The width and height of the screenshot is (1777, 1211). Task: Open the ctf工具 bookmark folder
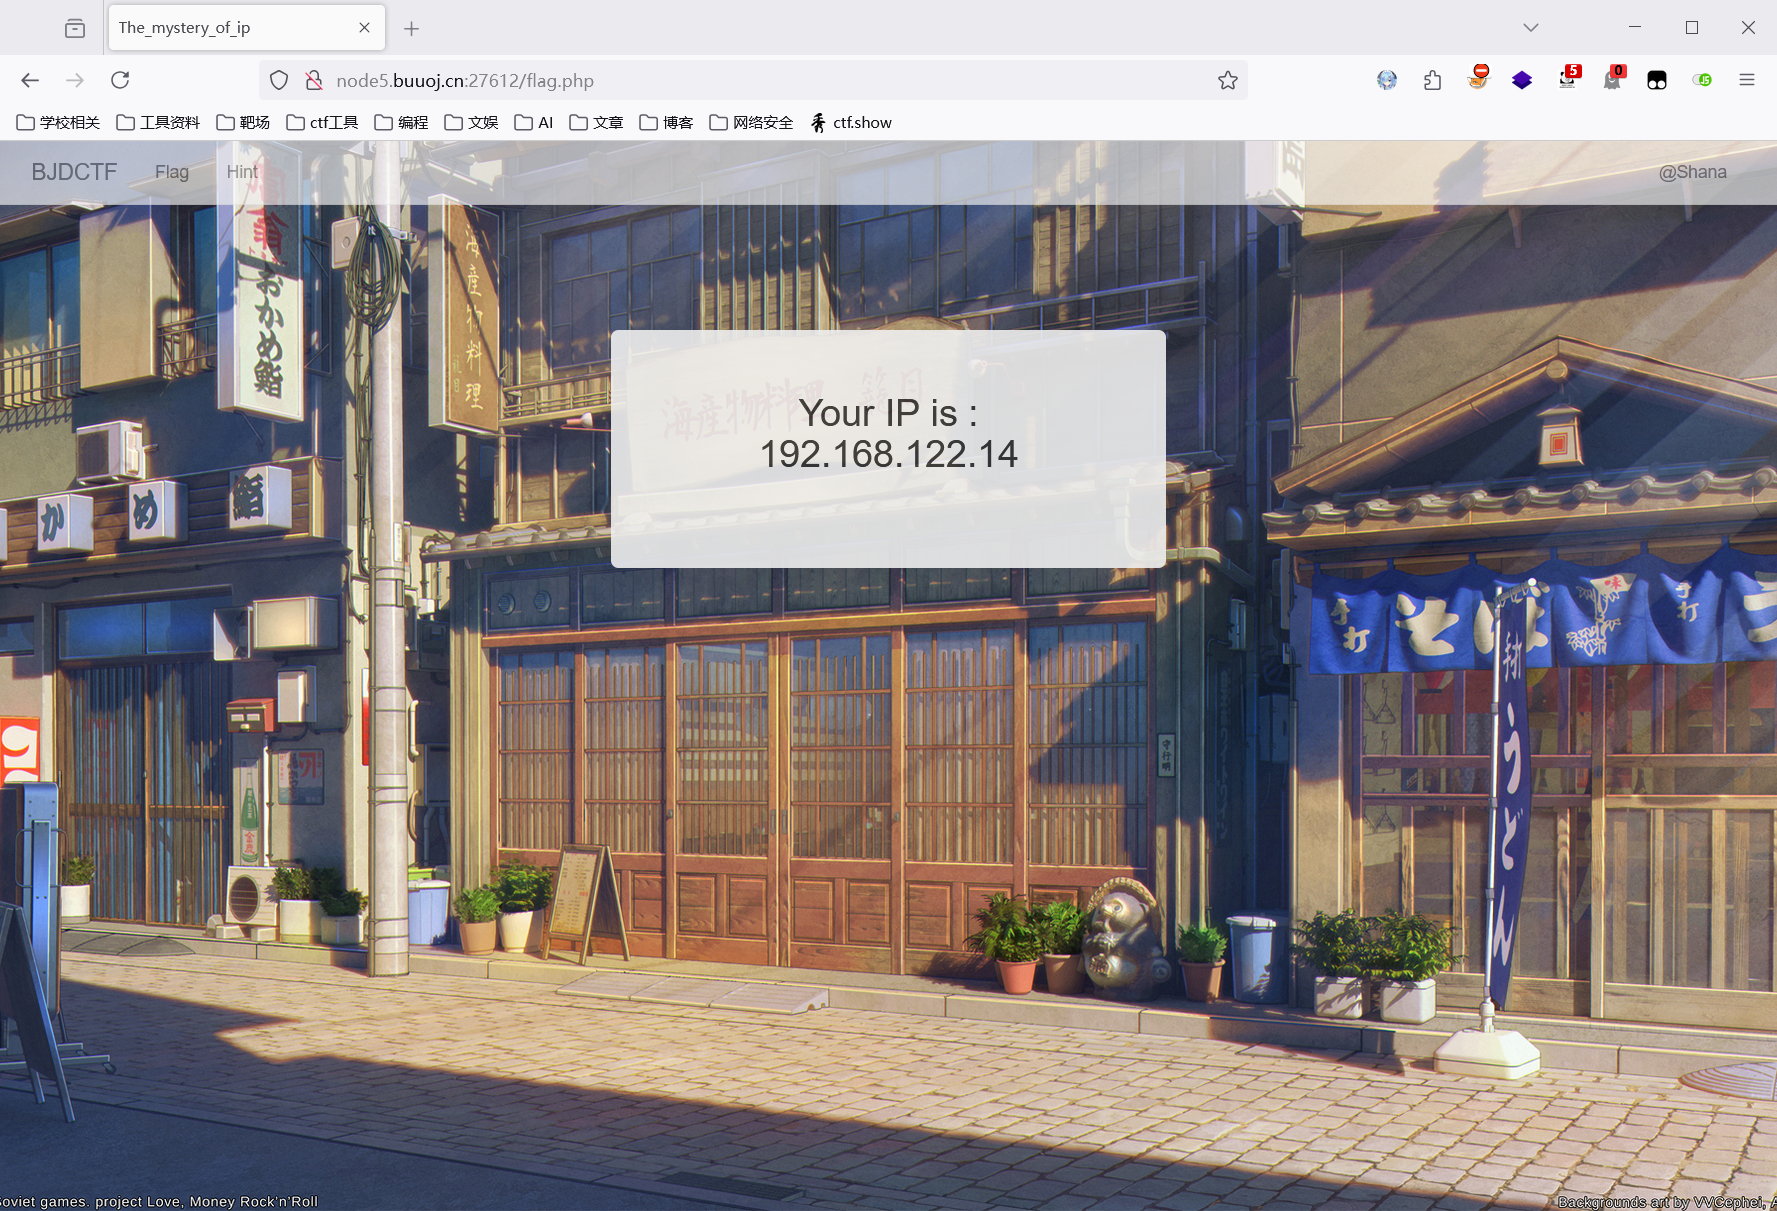[322, 122]
